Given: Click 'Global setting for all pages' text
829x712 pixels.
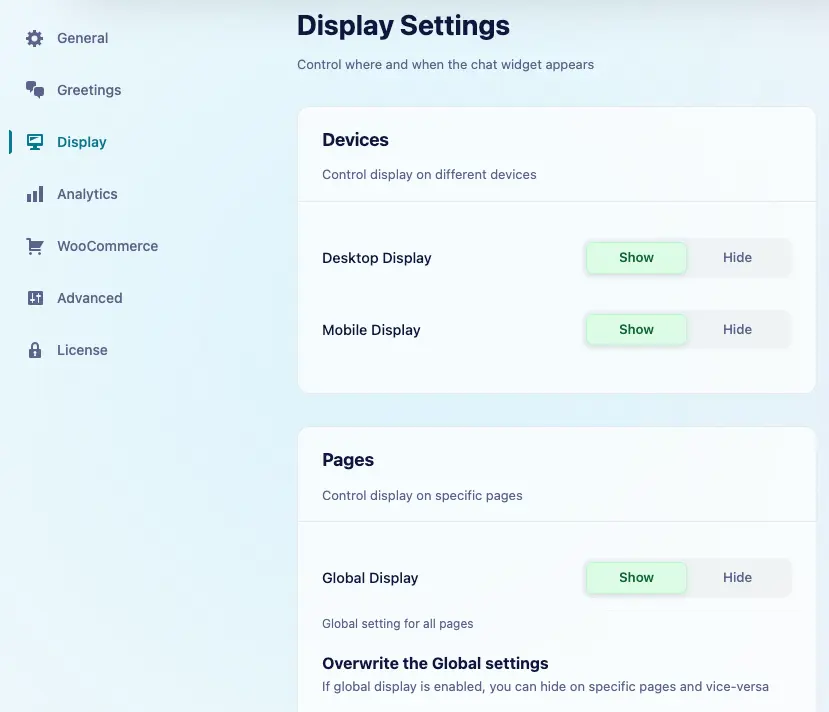Looking at the screenshot, I should pos(398,624).
